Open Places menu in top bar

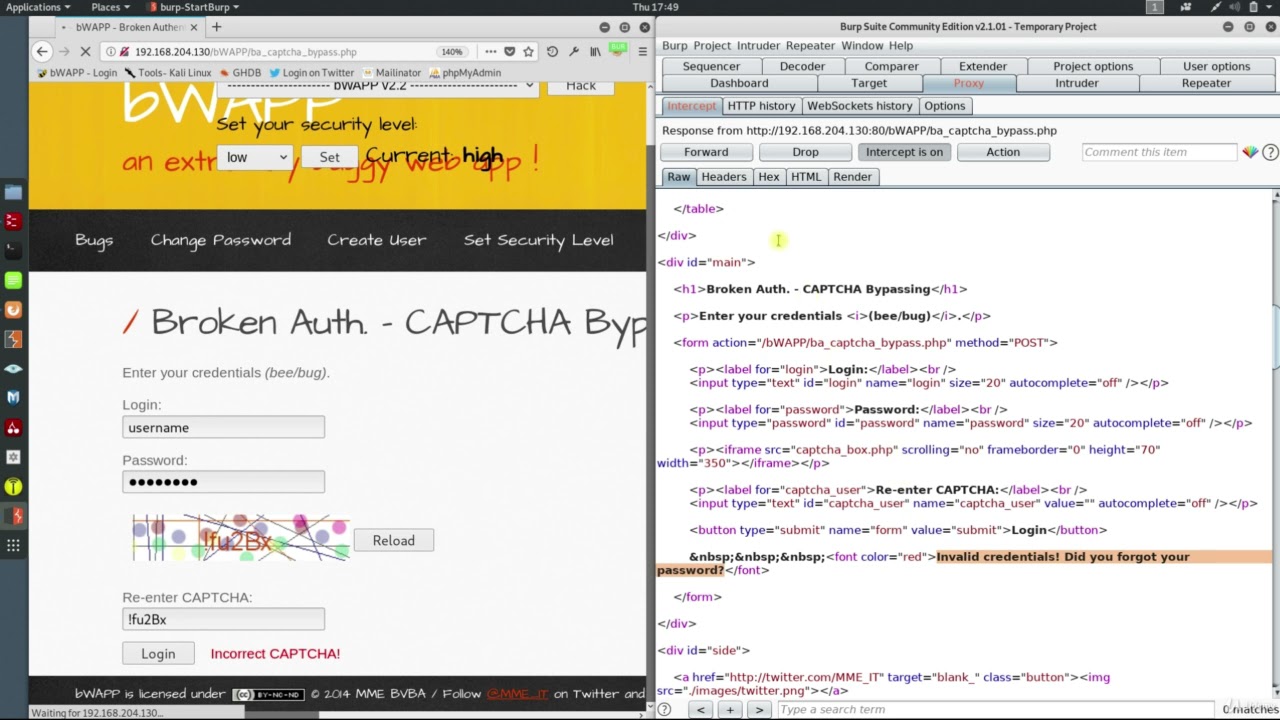[x=110, y=7]
